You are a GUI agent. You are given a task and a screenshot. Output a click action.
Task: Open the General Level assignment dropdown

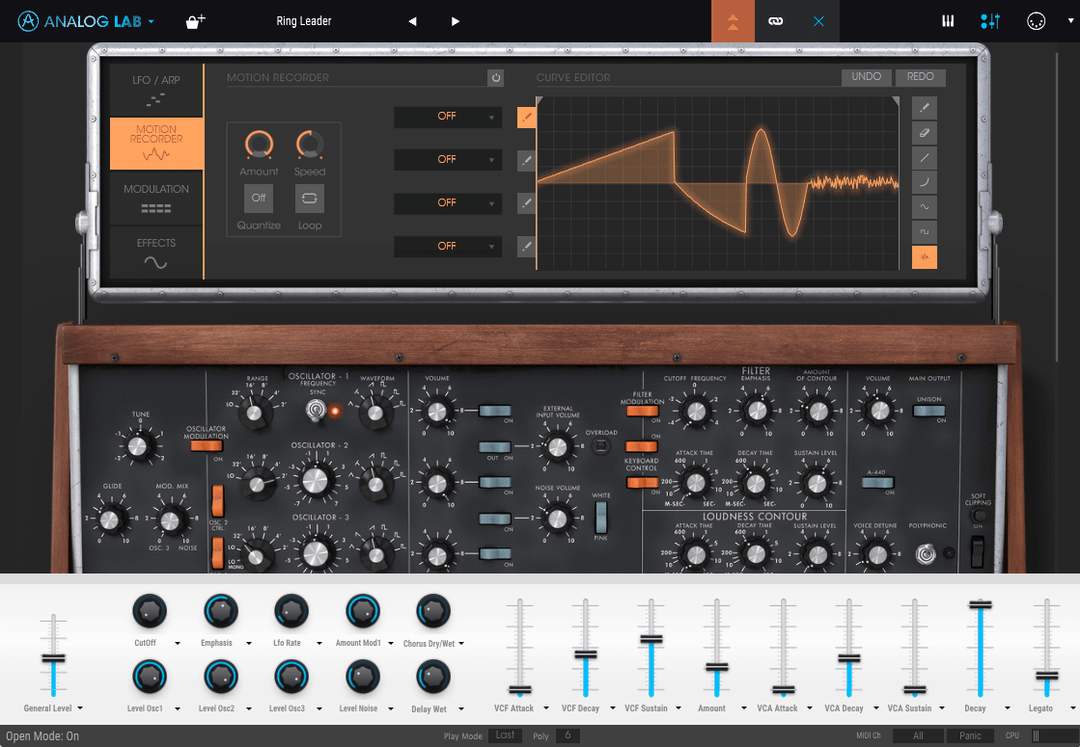click(x=80, y=708)
